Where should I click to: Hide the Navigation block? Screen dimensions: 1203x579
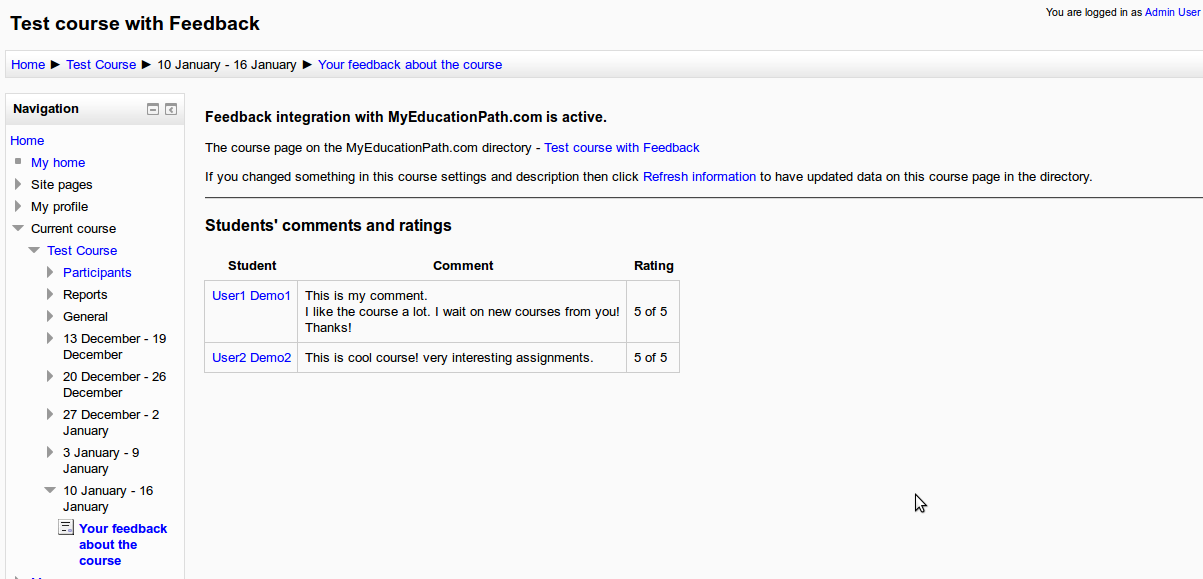[153, 110]
